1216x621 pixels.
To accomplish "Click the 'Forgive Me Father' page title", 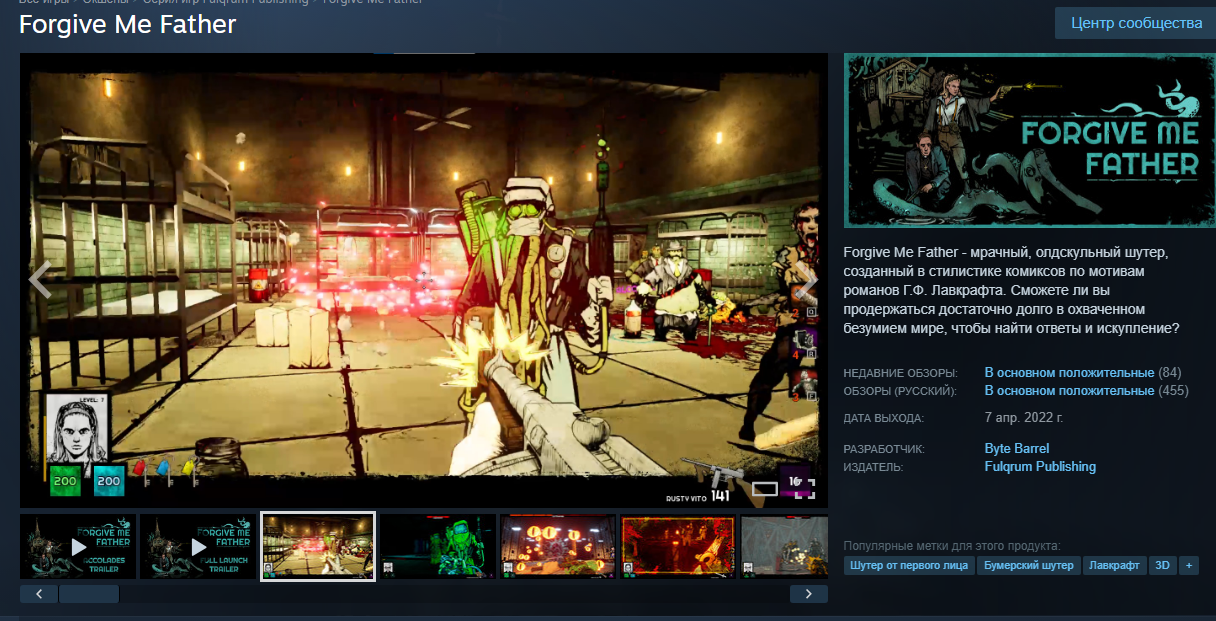I will [x=128, y=24].
